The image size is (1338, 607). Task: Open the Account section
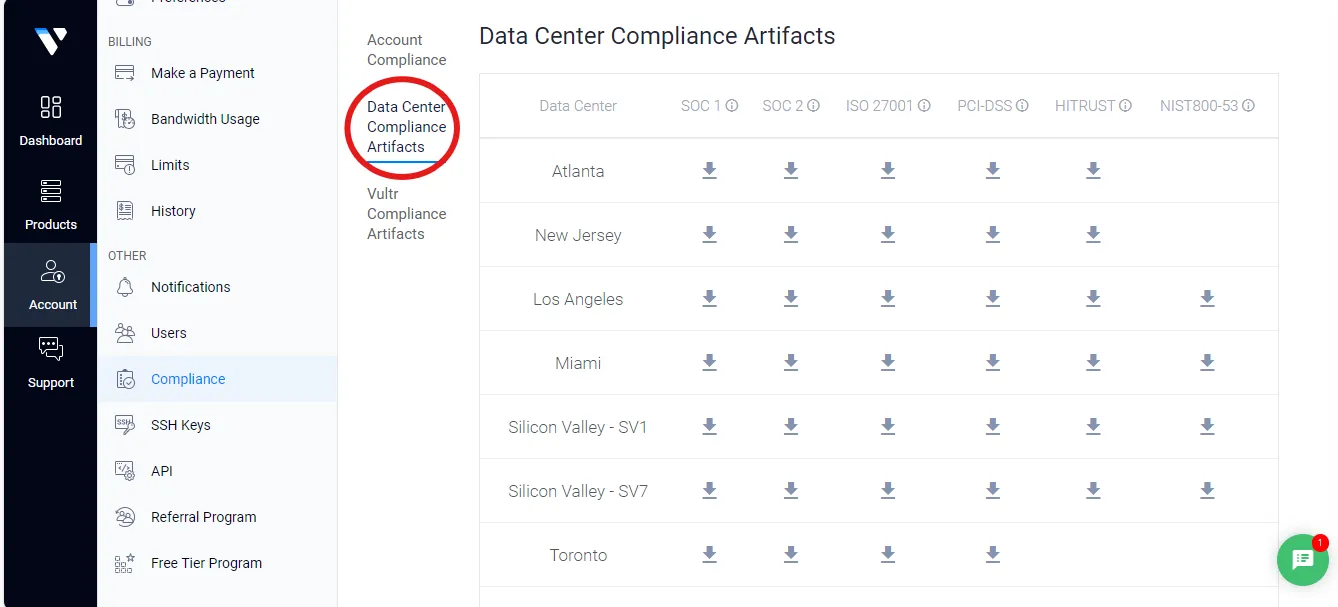(x=51, y=285)
